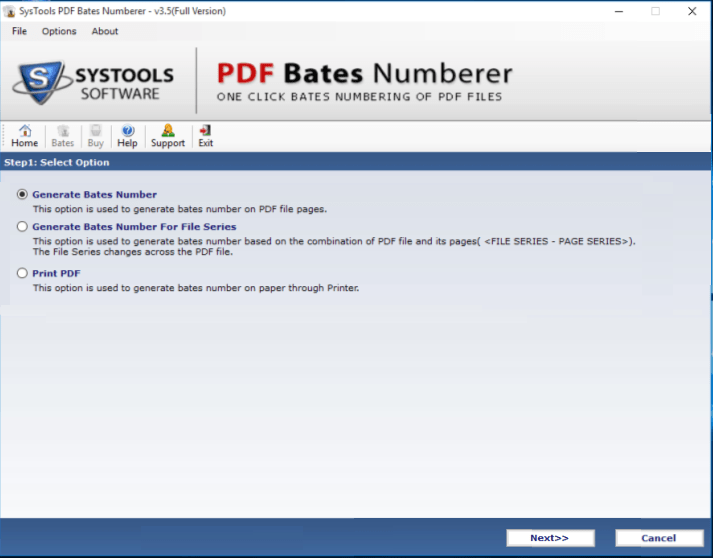
Task: Open the Support toolbar icon
Action: click(x=168, y=136)
